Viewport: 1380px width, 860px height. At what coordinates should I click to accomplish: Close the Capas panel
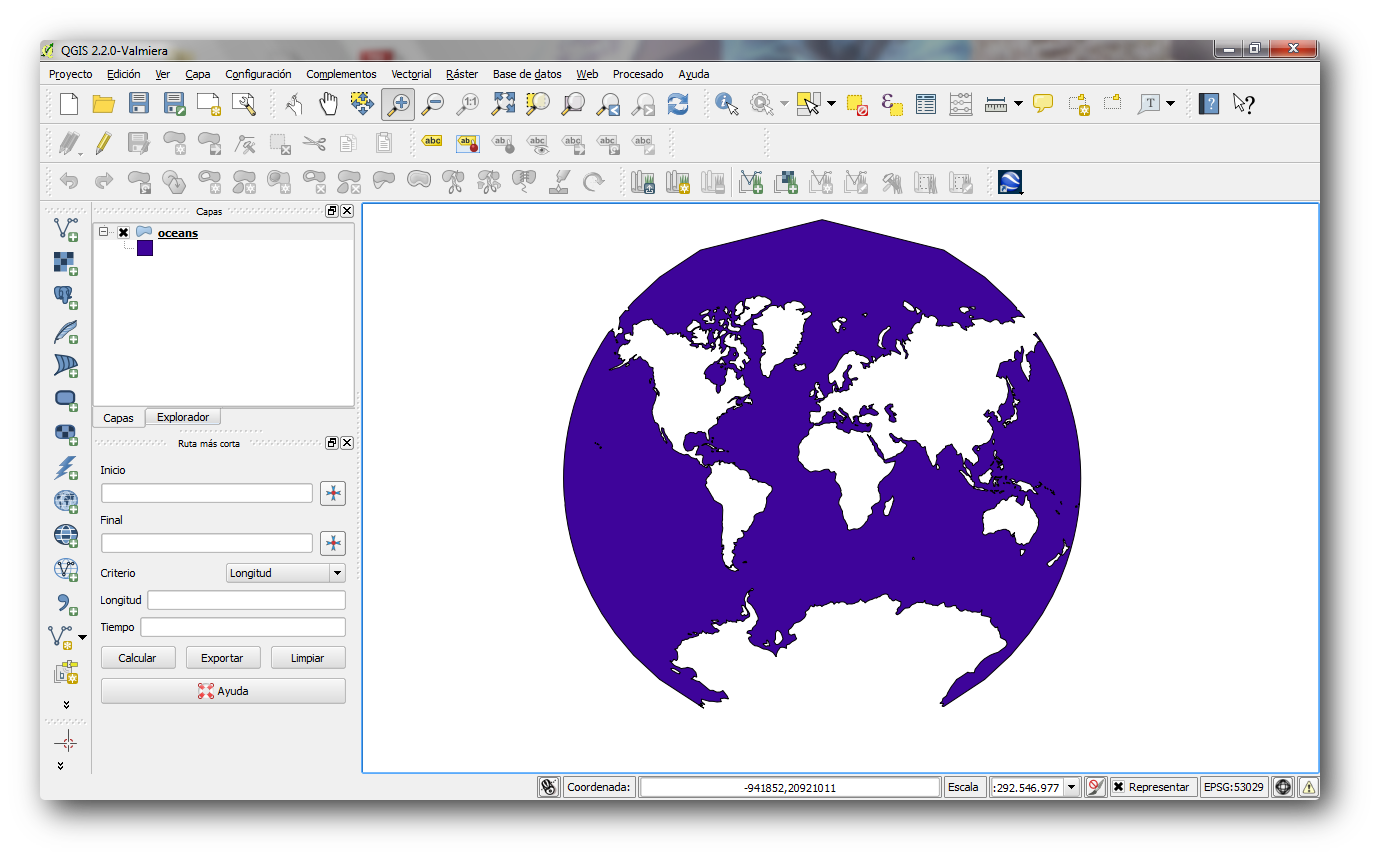coord(347,211)
